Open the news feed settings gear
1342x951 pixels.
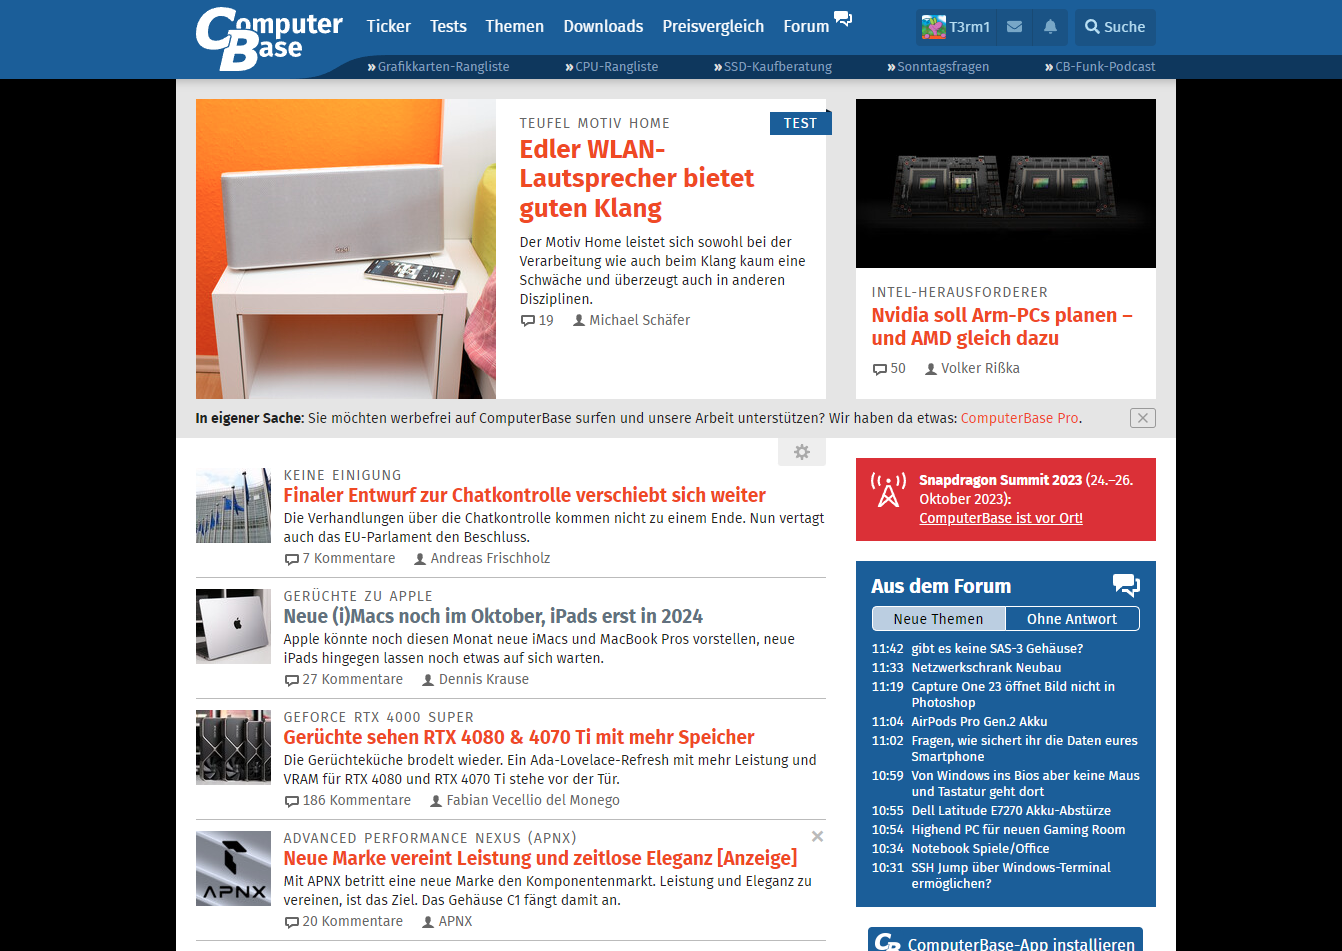(802, 452)
